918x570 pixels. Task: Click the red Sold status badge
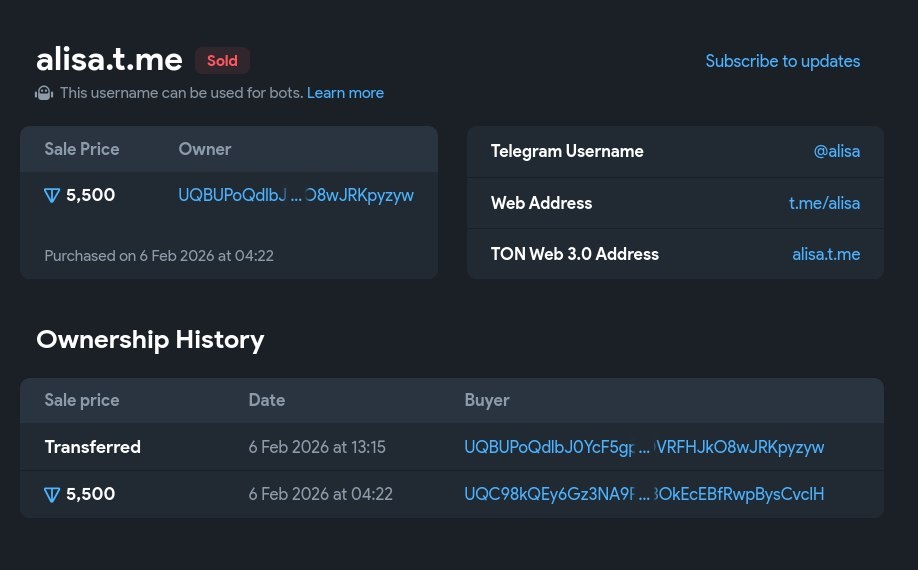click(x=222, y=61)
